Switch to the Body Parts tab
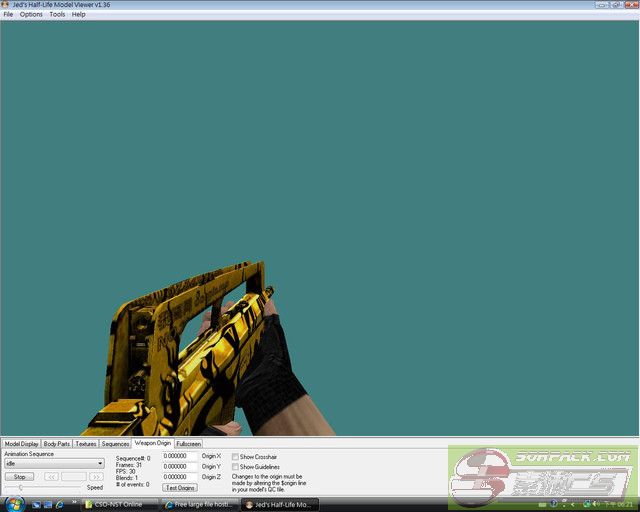The height and width of the screenshot is (512, 640). click(x=57, y=444)
